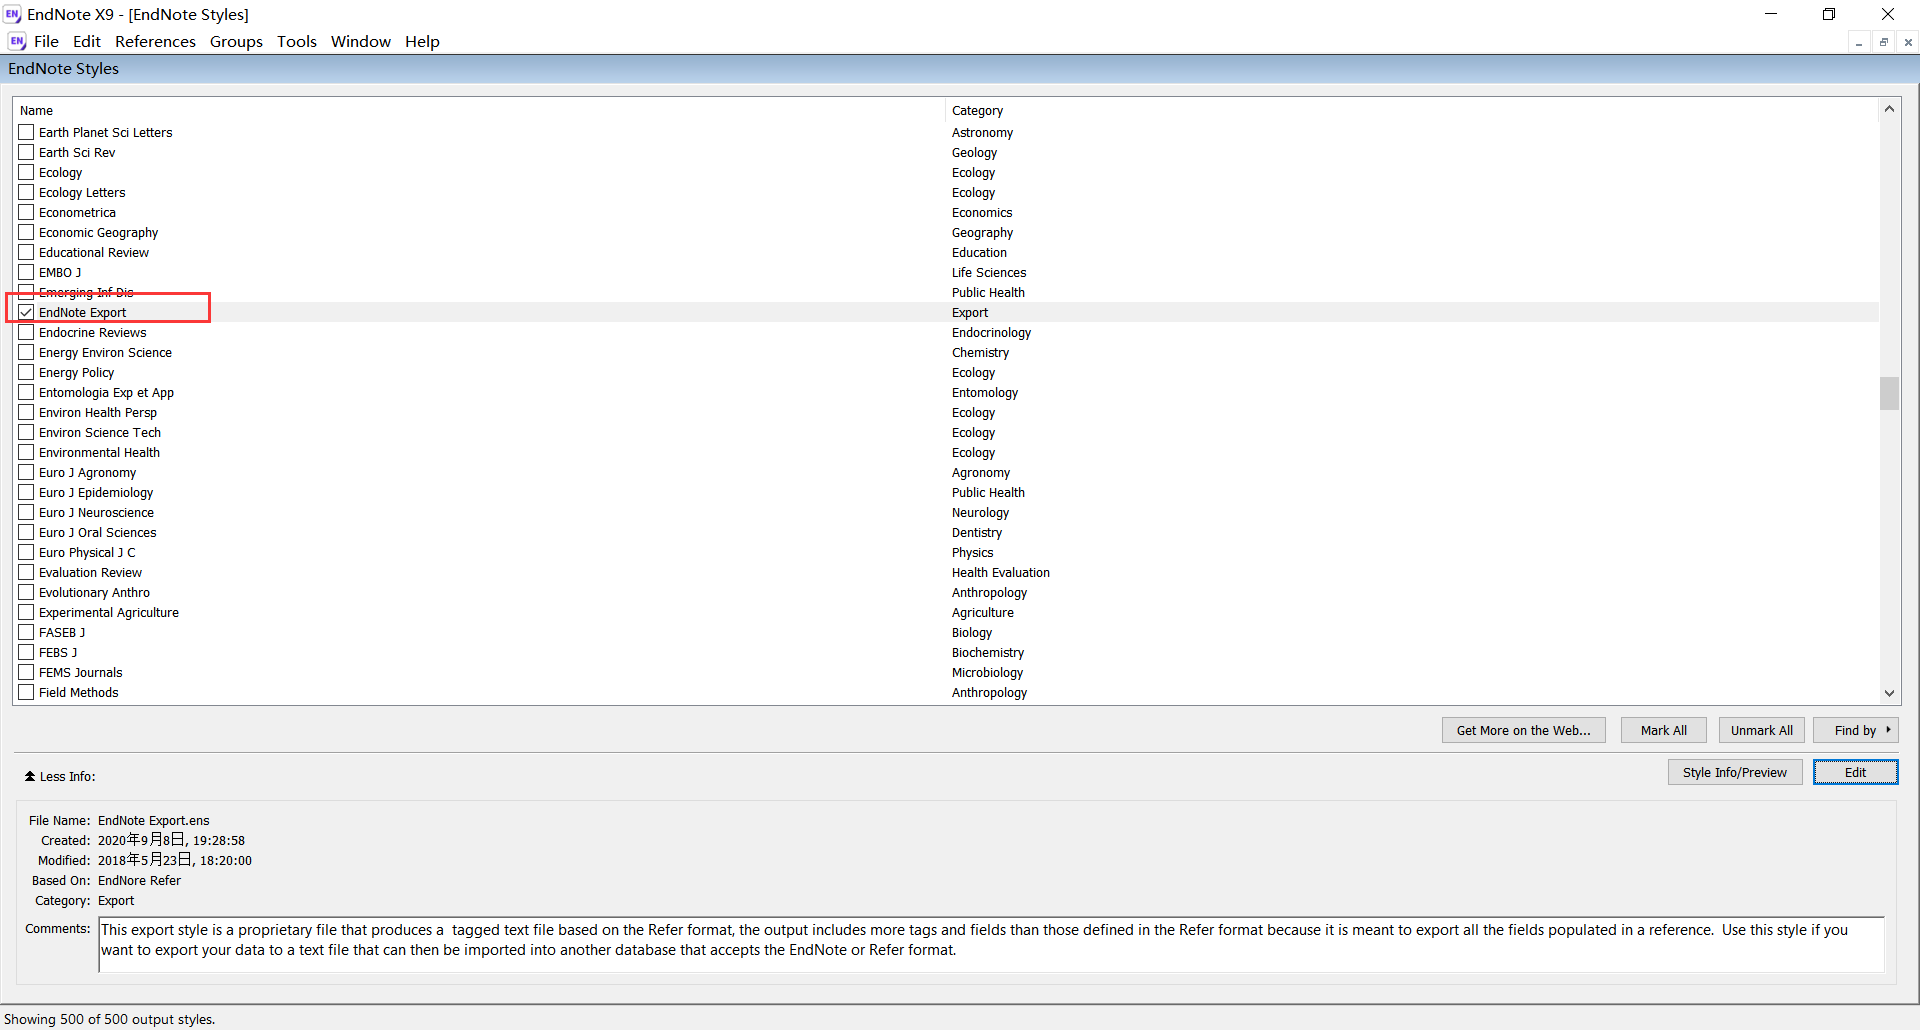Tick the Field Methods checkbox
The height and width of the screenshot is (1030, 1920).
click(x=26, y=692)
